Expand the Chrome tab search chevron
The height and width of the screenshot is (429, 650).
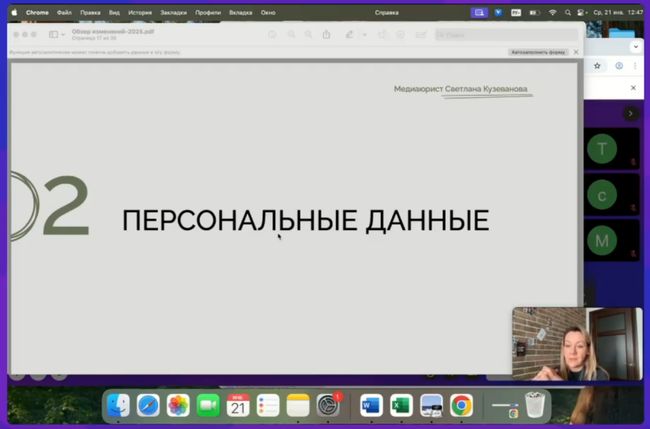point(636,45)
